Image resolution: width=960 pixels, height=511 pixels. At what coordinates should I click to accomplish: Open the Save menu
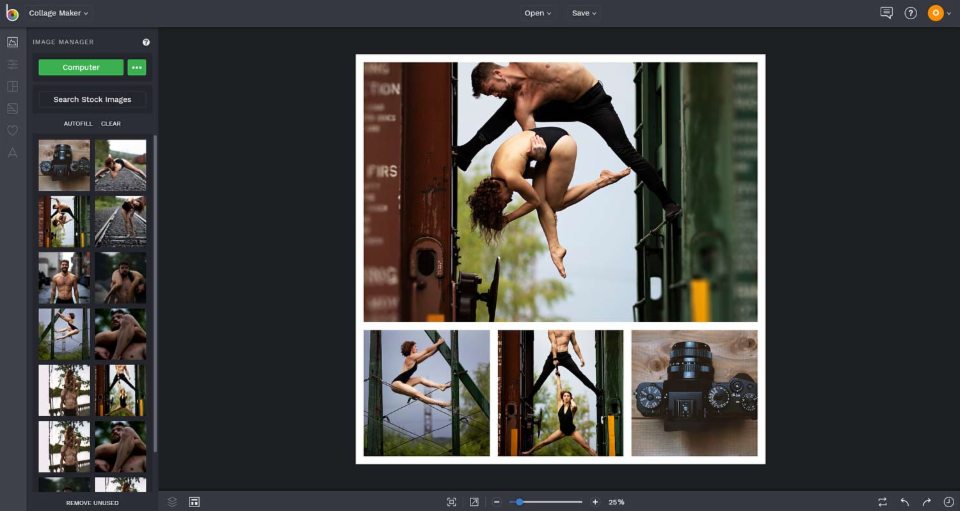pyautogui.click(x=583, y=13)
